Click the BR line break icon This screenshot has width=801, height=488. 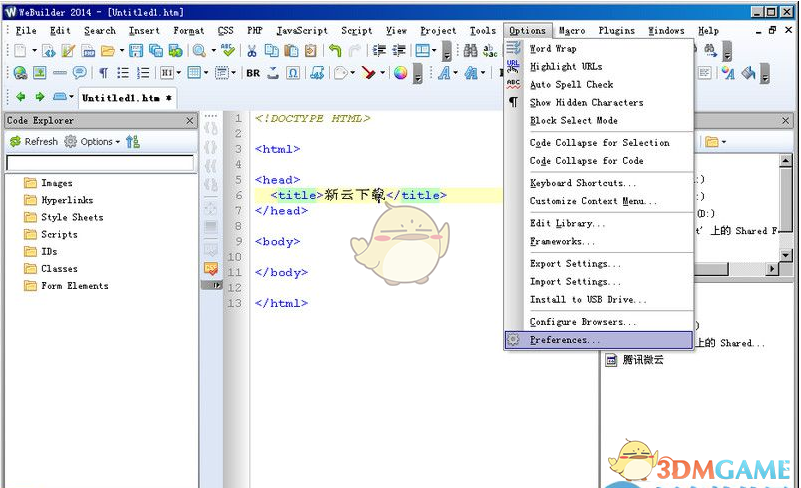click(x=253, y=73)
